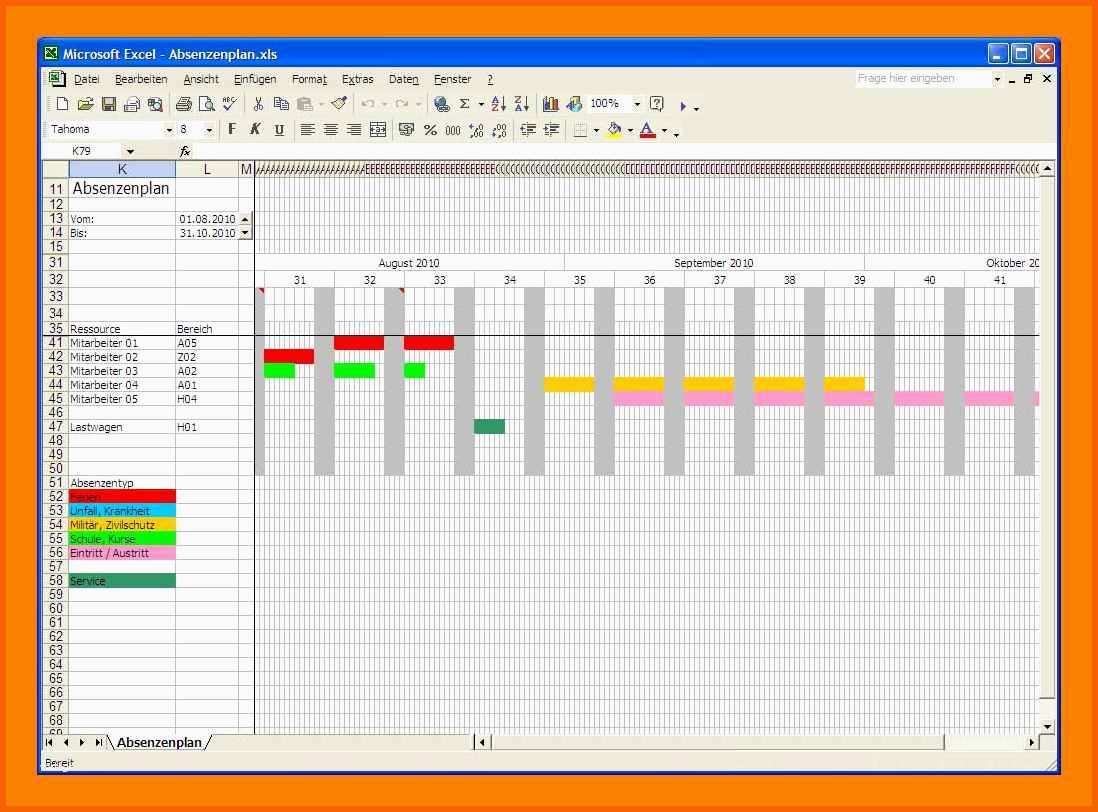Image resolution: width=1098 pixels, height=812 pixels.
Task: Run the ABC spell check icon
Action: click(x=230, y=104)
